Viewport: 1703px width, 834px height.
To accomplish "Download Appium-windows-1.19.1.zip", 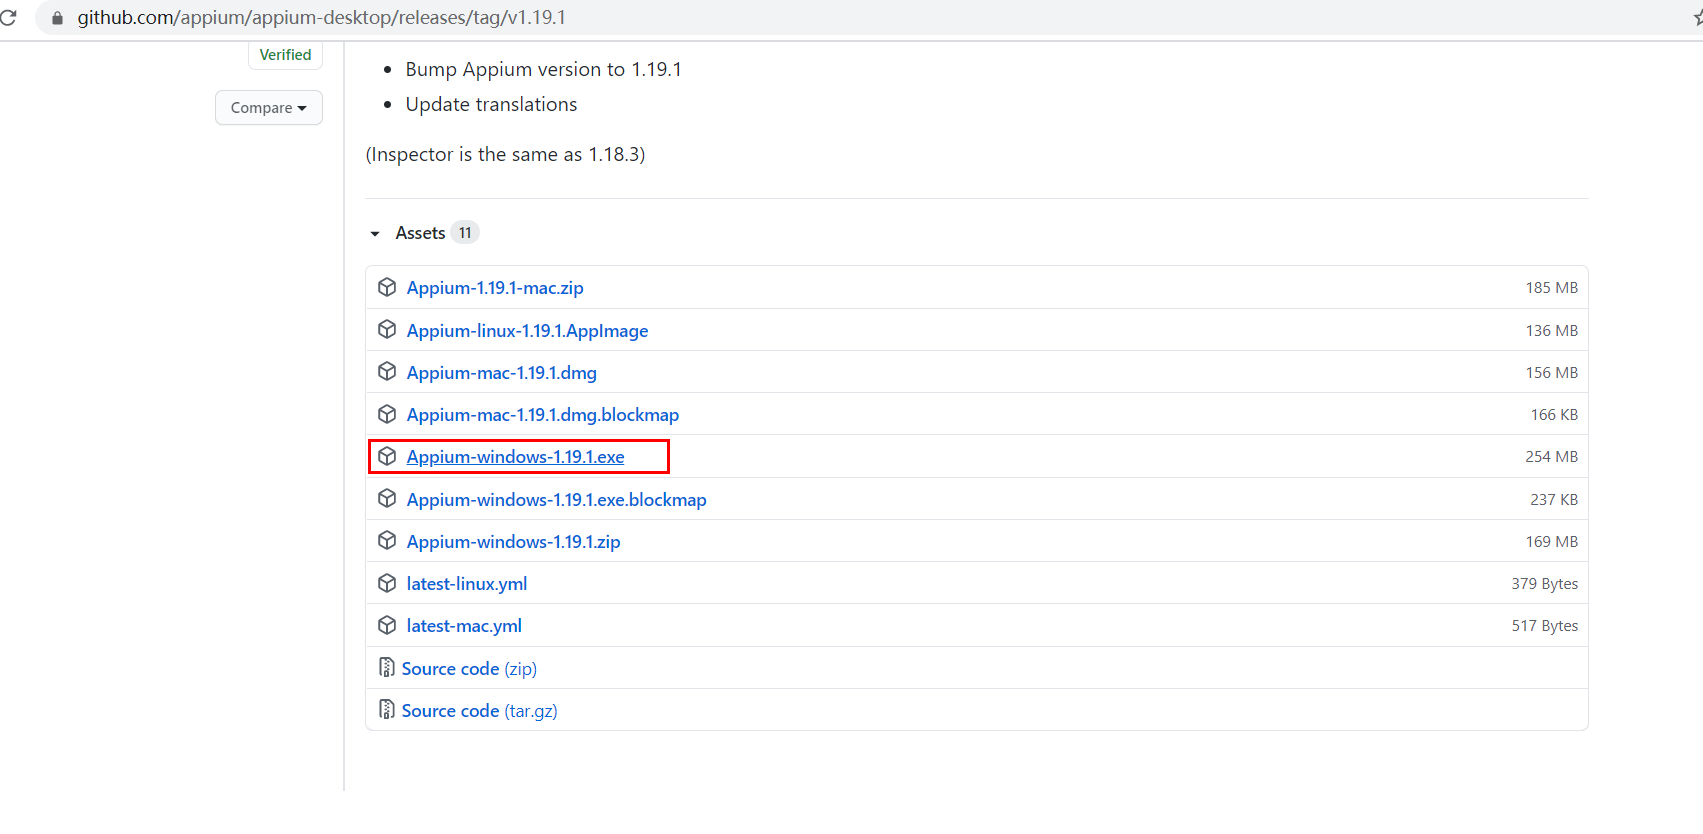I will [513, 542].
